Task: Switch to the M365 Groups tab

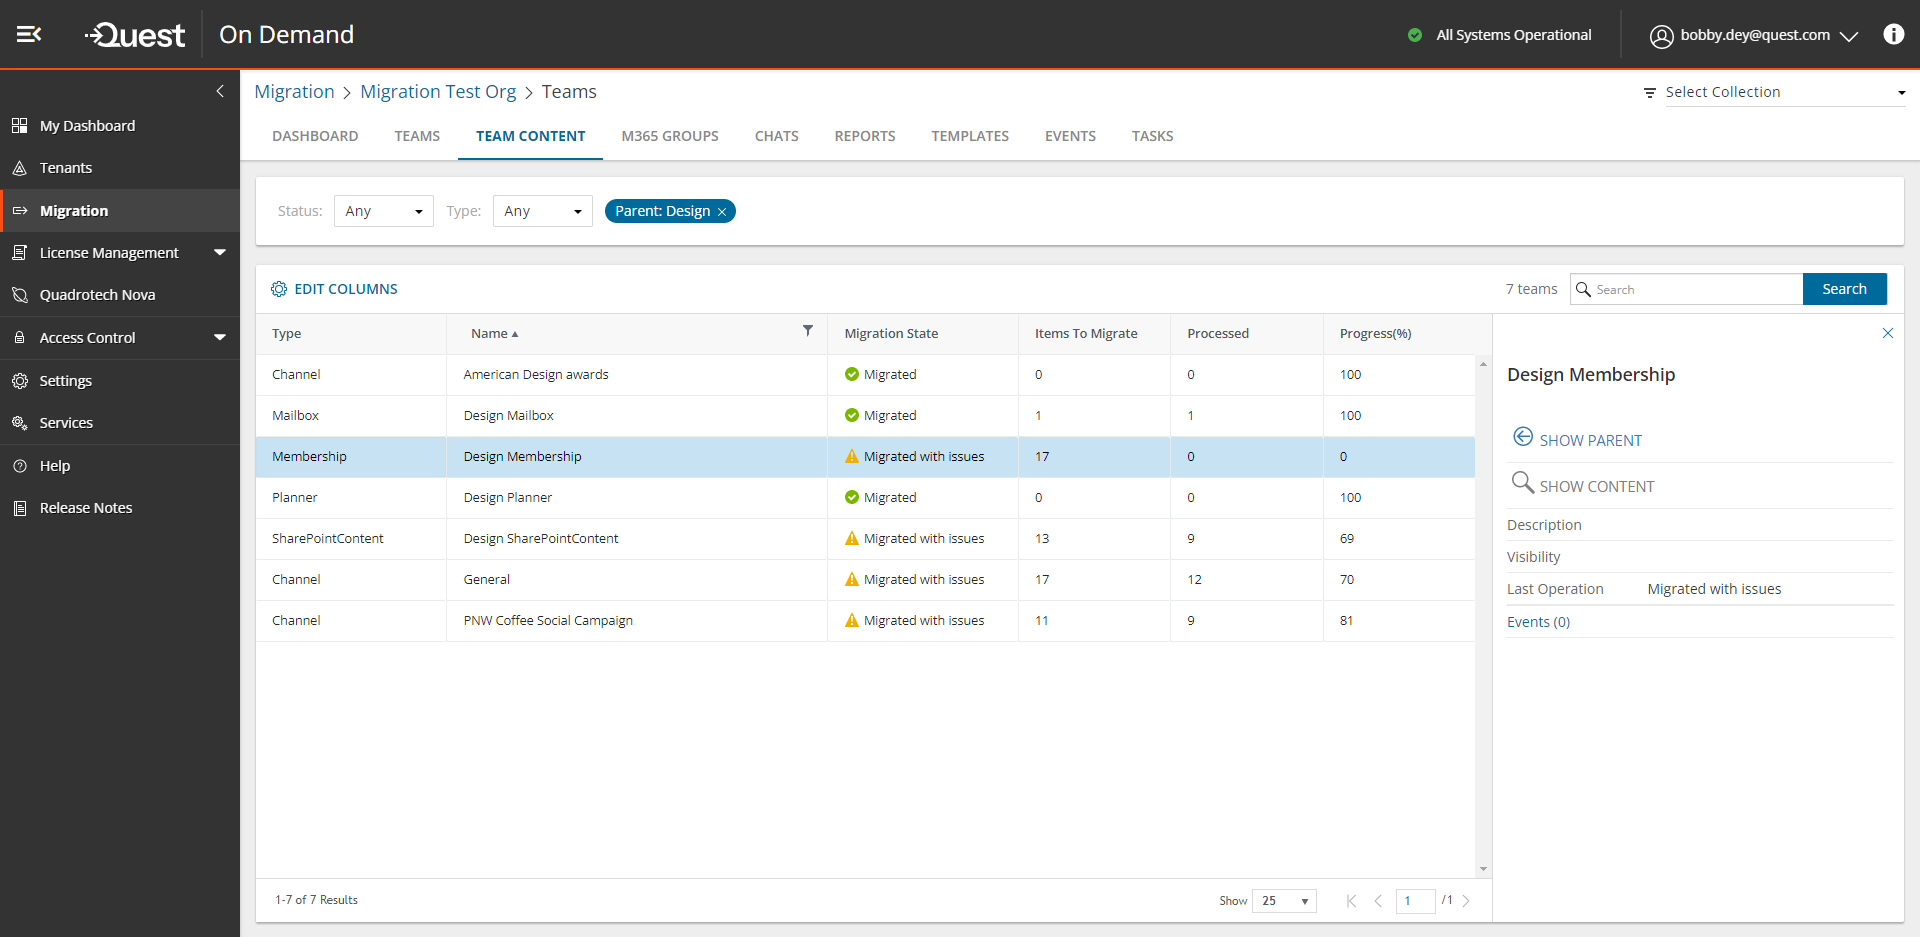Action: coord(670,136)
